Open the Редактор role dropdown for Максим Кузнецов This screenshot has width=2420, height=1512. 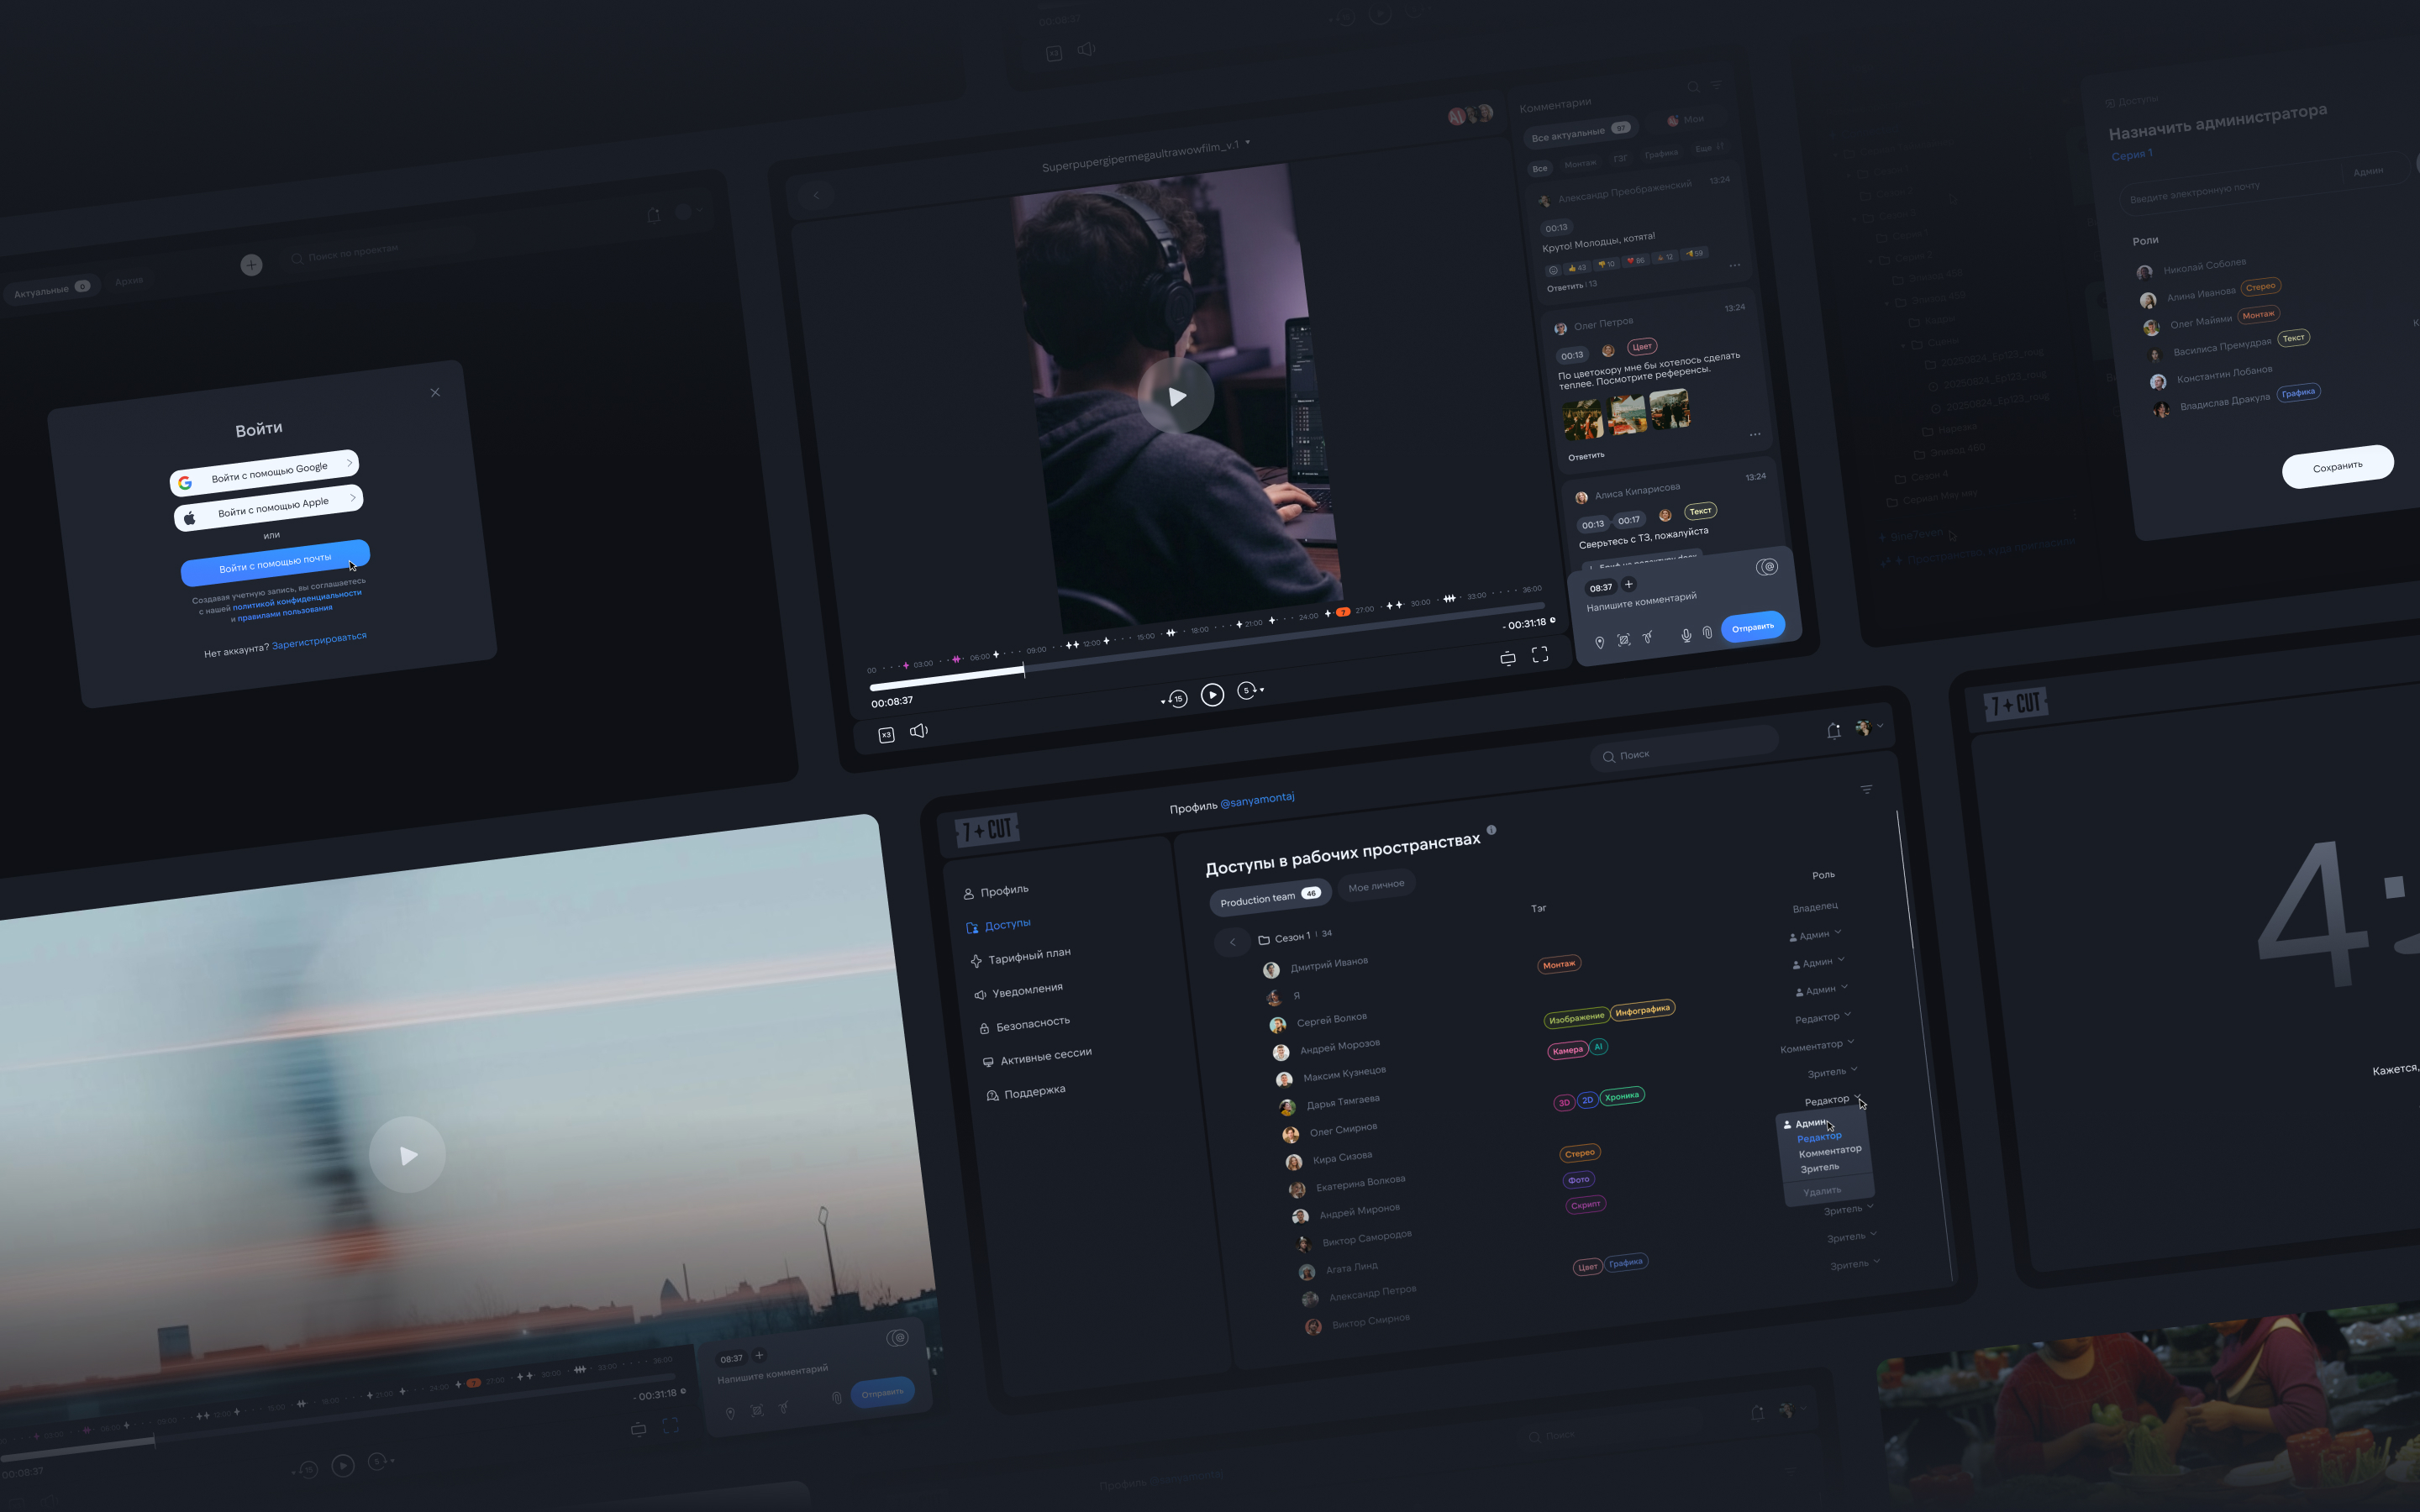click(x=1823, y=1017)
